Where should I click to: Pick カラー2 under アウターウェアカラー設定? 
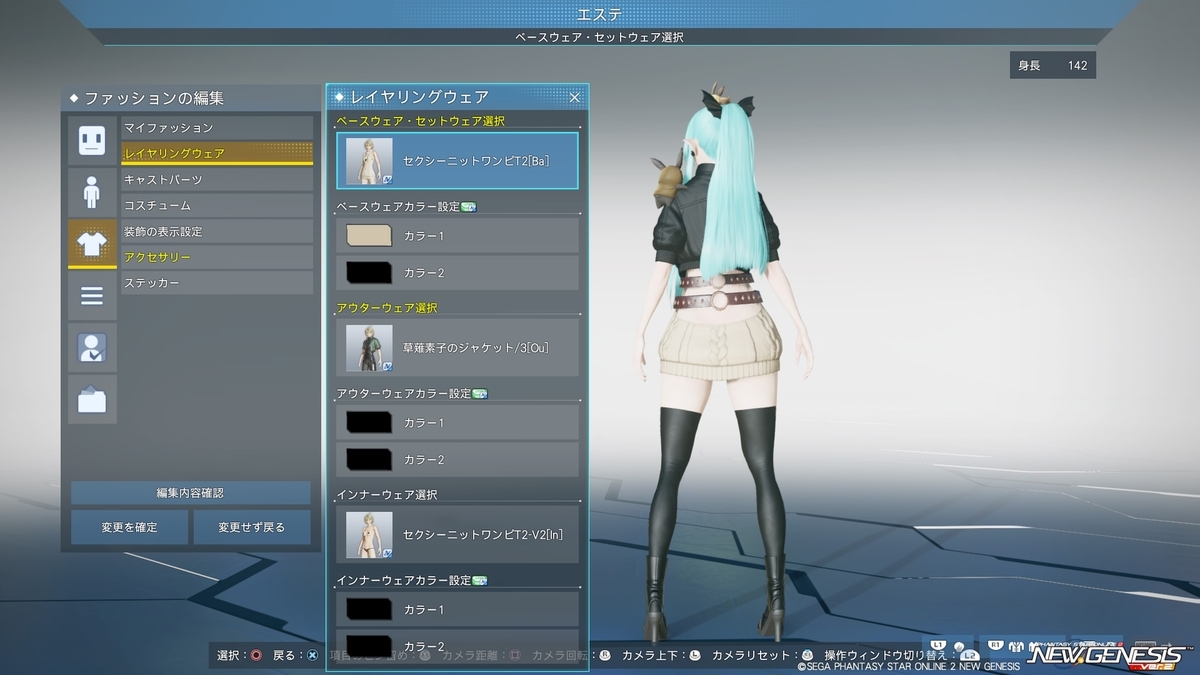pos(457,460)
